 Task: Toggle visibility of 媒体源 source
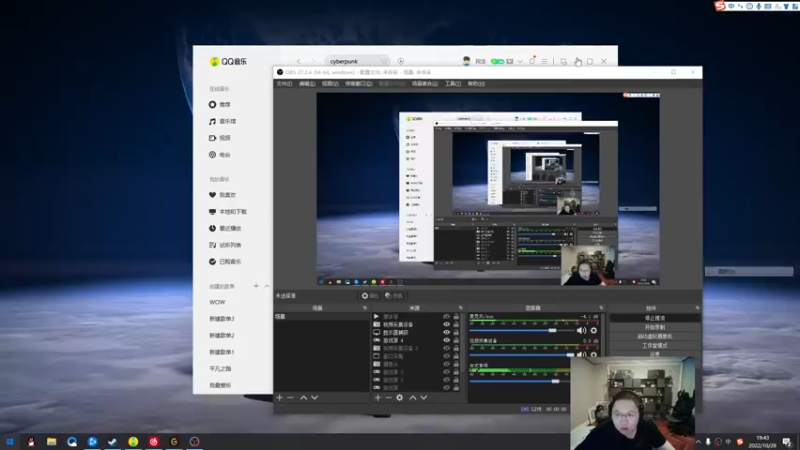point(446,316)
